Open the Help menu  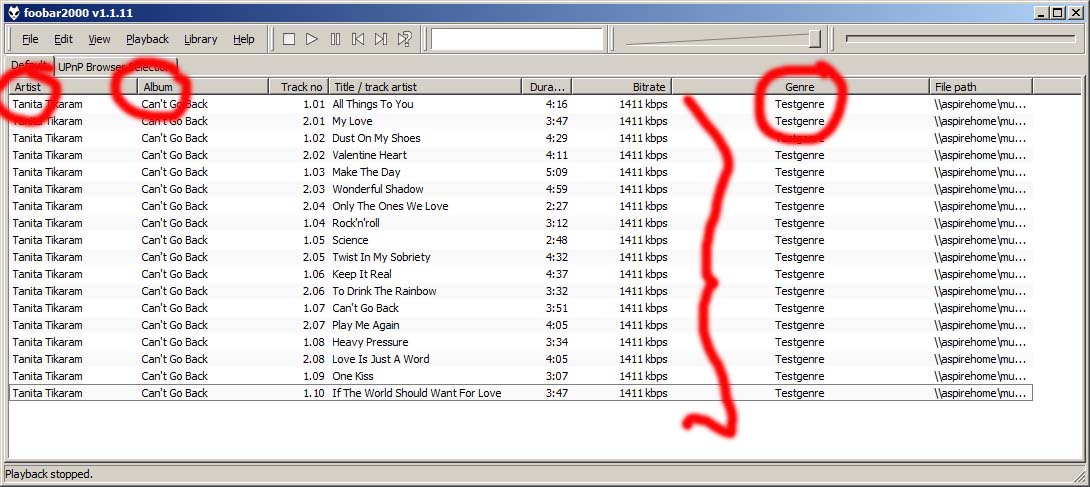pyautogui.click(x=244, y=39)
